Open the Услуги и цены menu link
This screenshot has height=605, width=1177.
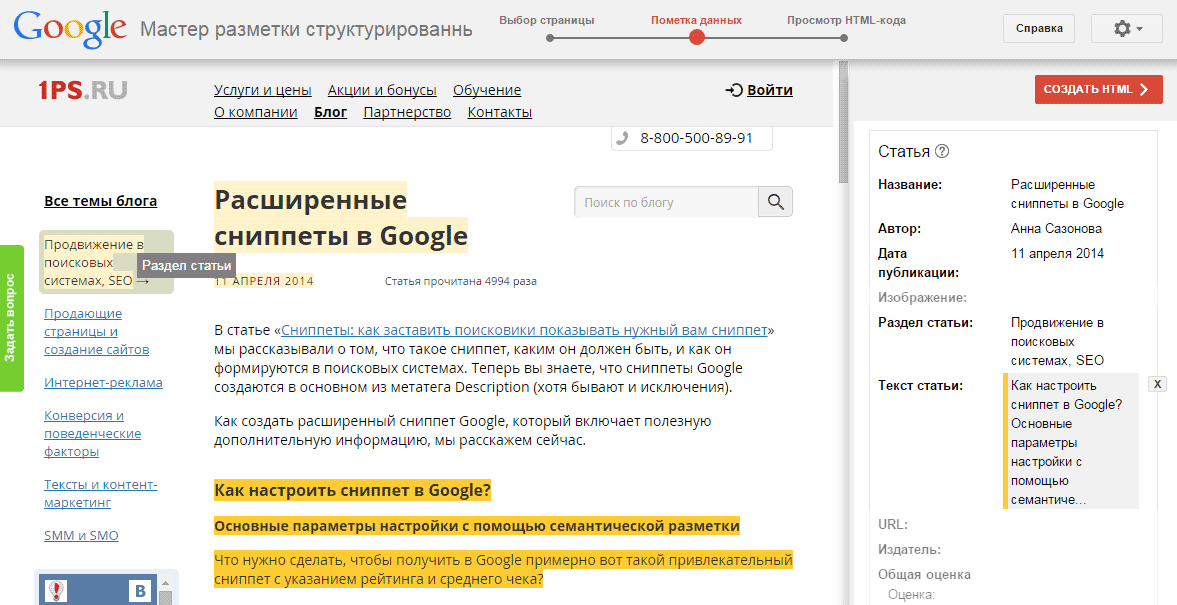point(263,90)
